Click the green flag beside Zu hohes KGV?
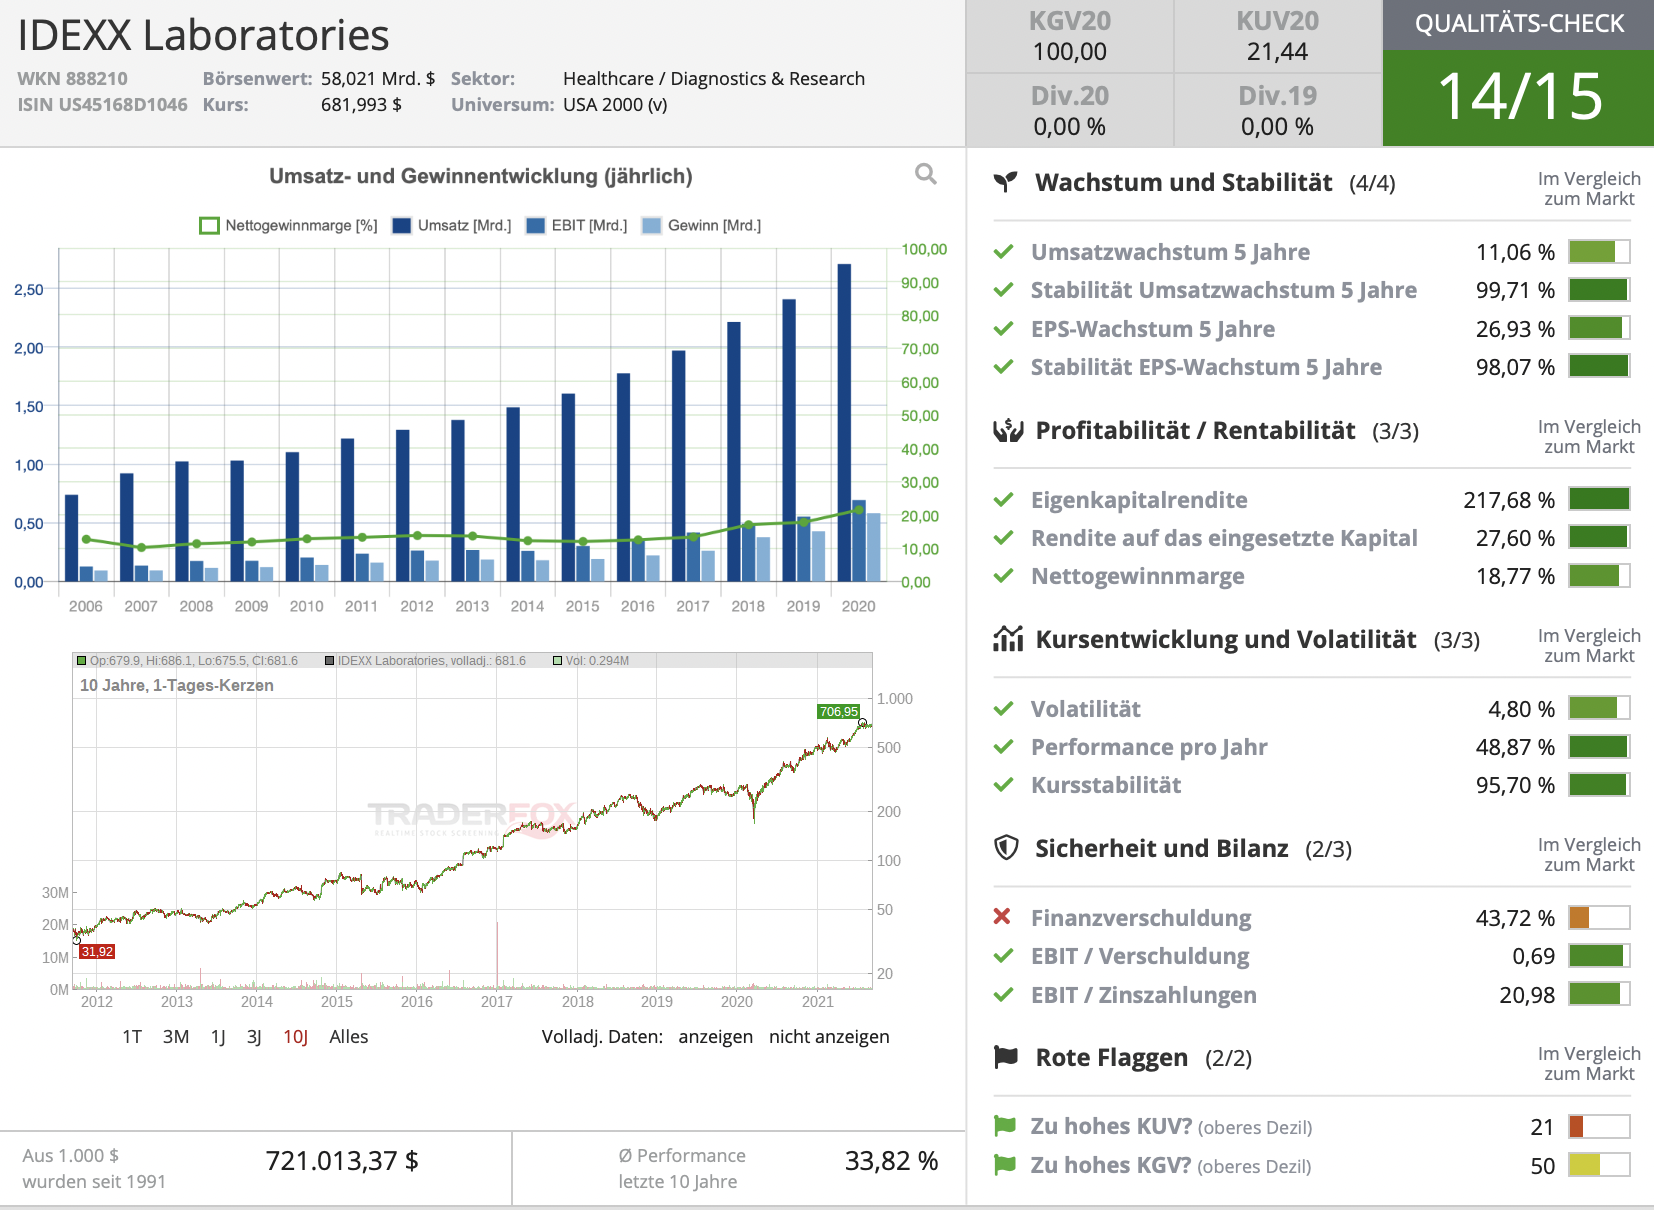This screenshot has height=1210, width=1654. point(1005,1165)
